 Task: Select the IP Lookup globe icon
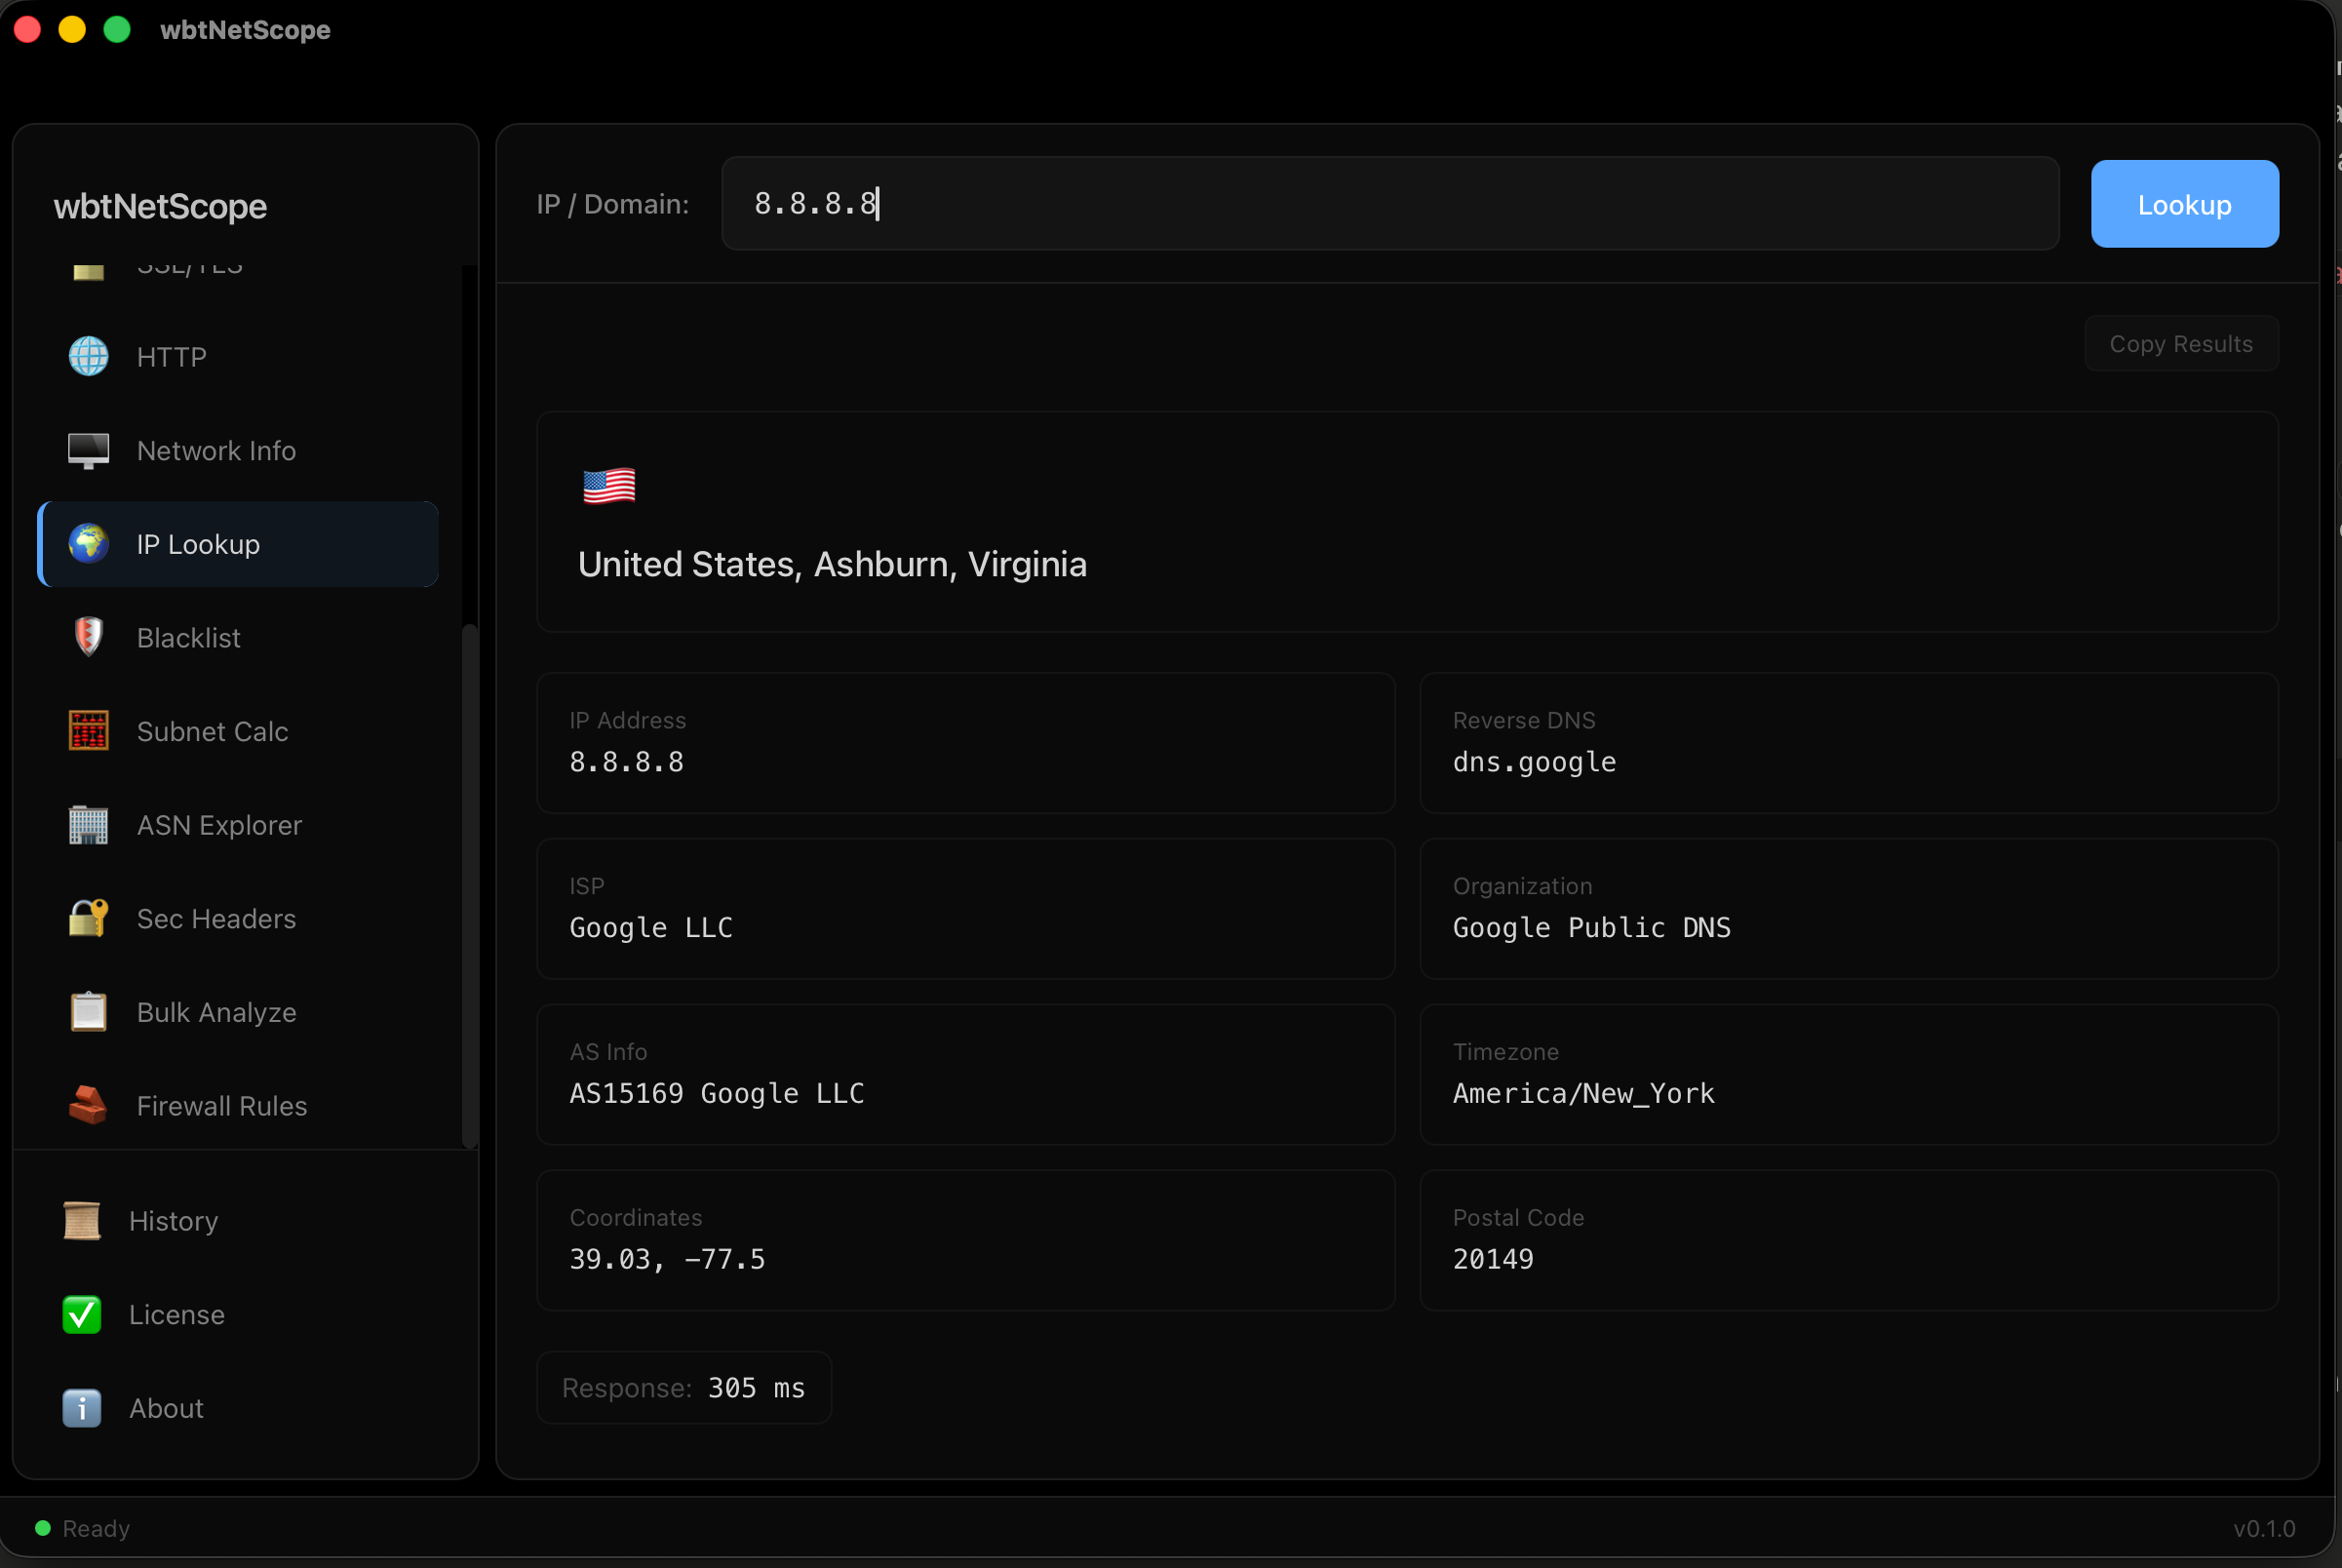[x=88, y=544]
